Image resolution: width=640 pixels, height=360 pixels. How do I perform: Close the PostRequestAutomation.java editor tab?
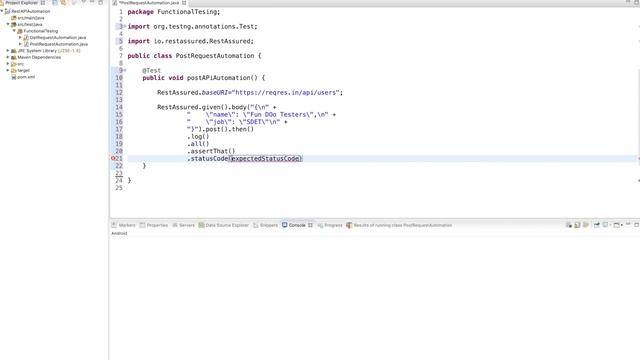tap(184, 3)
